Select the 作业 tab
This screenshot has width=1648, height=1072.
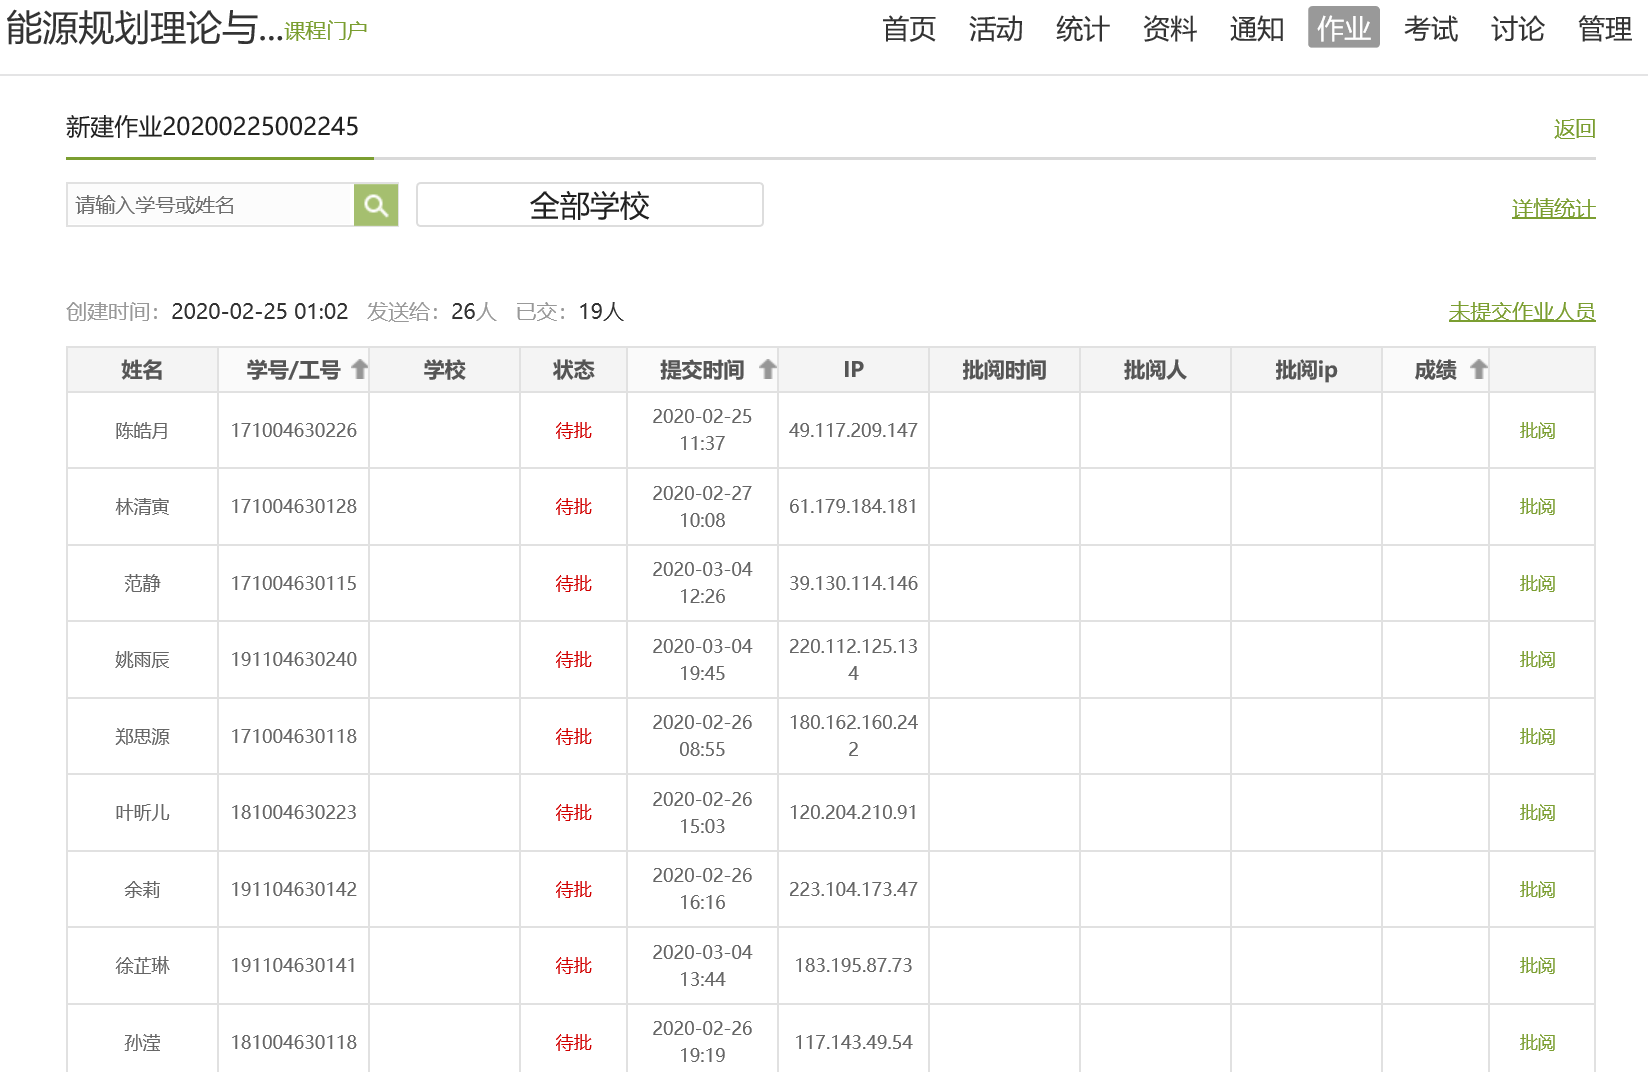click(1343, 29)
